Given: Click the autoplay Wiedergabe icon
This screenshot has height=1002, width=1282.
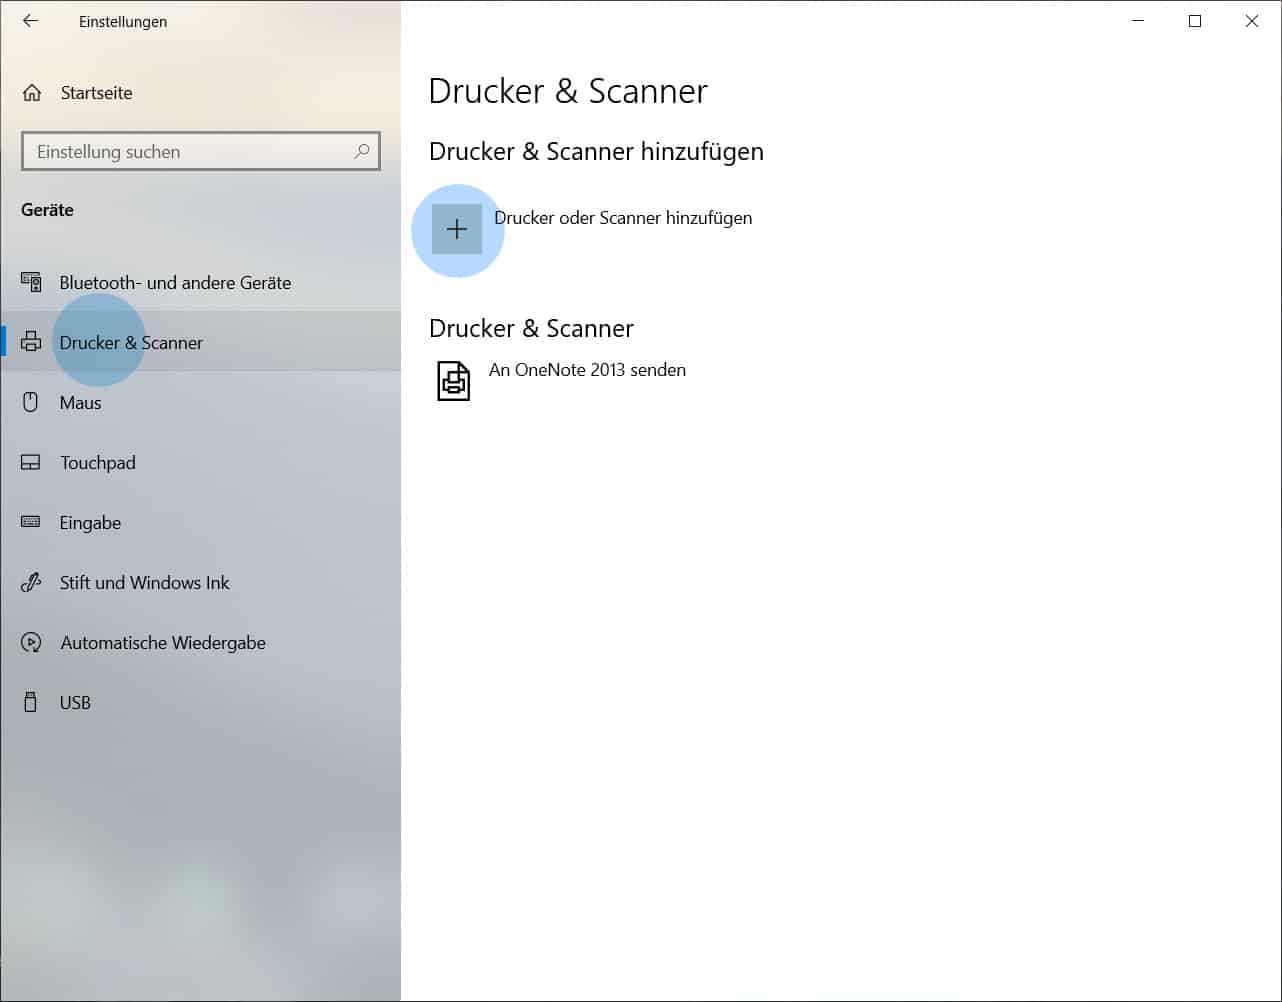Looking at the screenshot, I should [x=31, y=642].
